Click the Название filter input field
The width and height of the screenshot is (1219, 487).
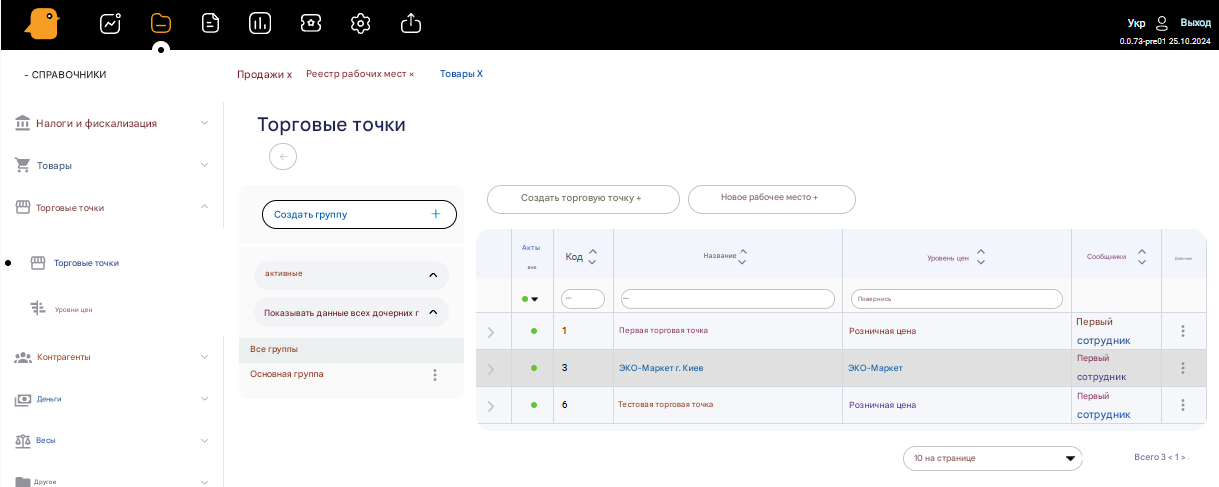(x=727, y=299)
